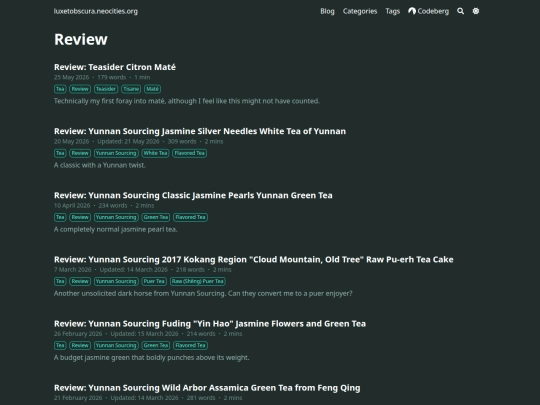Screen dimensions: 540x405
Task: Select Green Tea tag under Fuding Yin Hao
Action: pos(156,345)
